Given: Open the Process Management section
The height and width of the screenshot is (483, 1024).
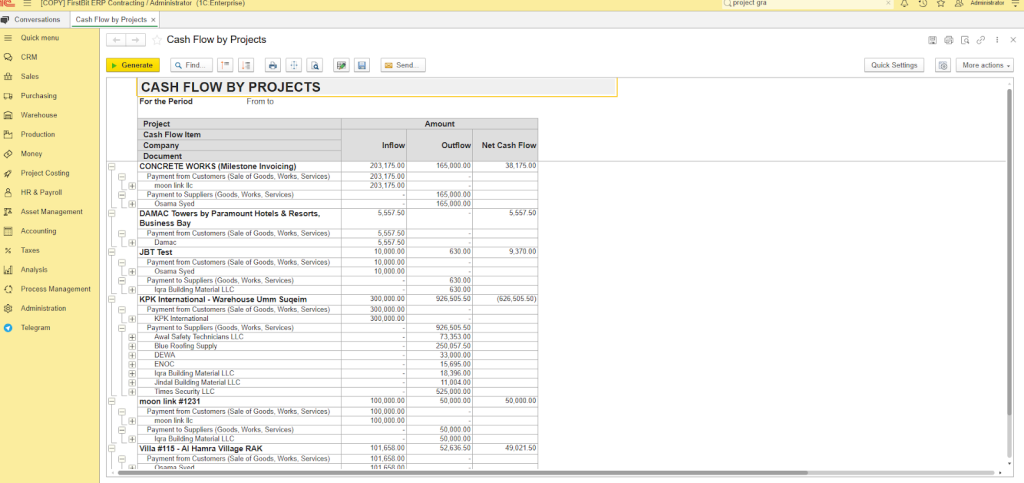Looking at the screenshot, I should [56, 289].
